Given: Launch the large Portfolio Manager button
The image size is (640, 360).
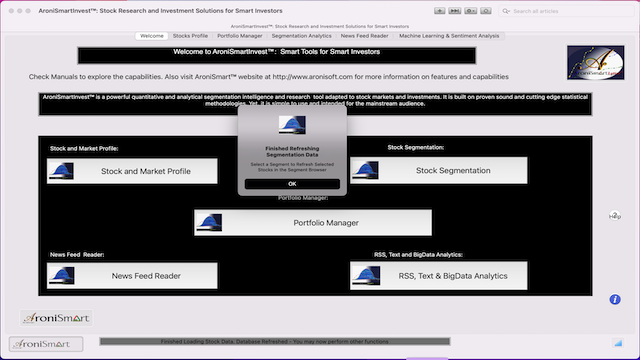Looking at the screenshot, I should (x=313, y=222).
